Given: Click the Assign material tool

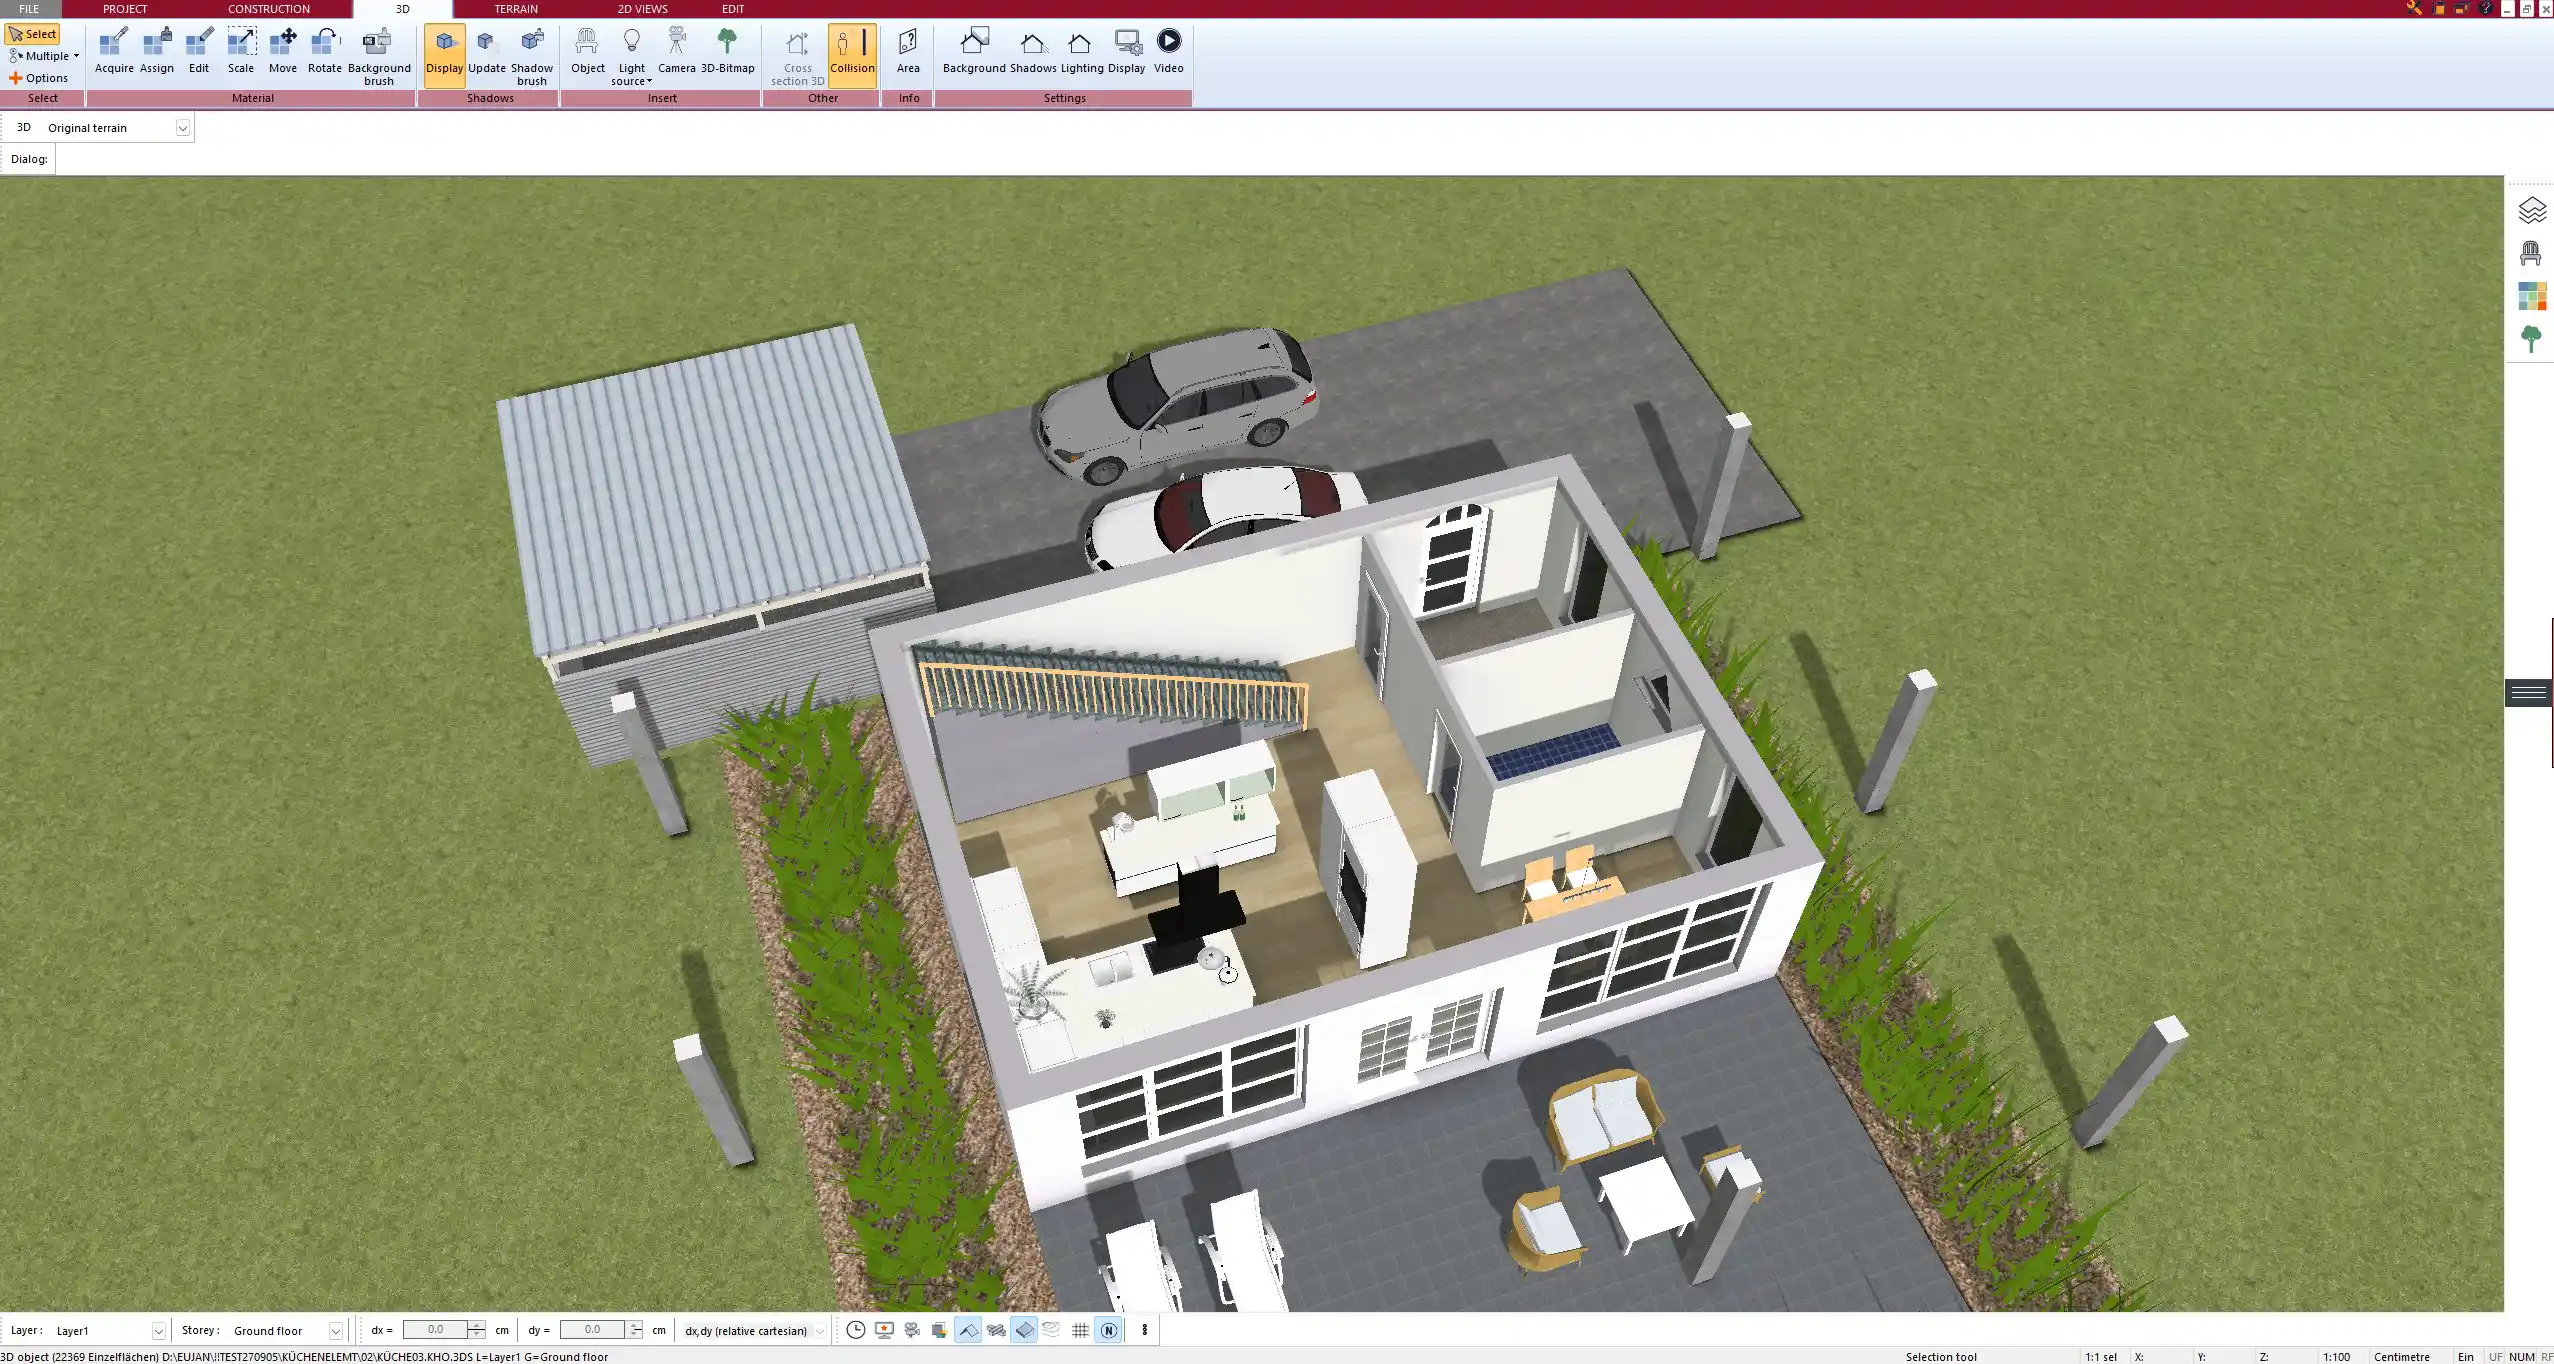Looking at the screenshot, I should [157, 51].
